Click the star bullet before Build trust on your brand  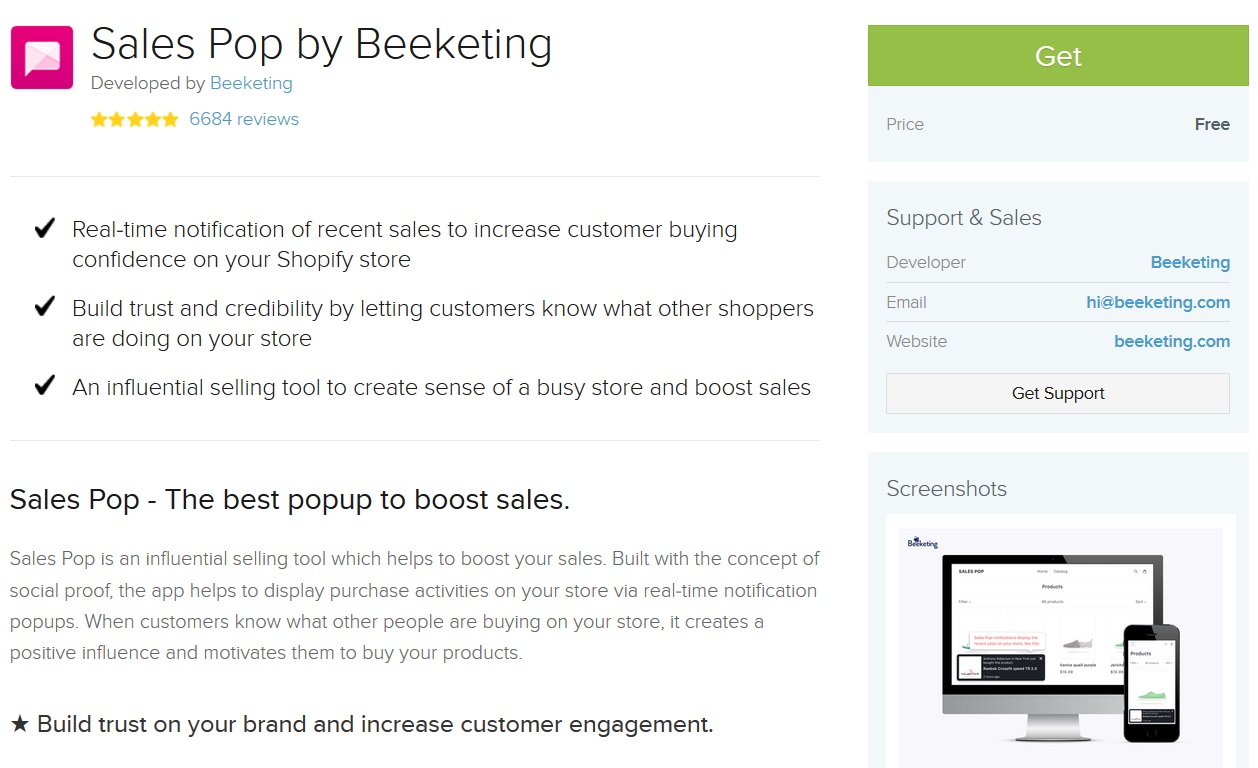[x=20, y=724]
